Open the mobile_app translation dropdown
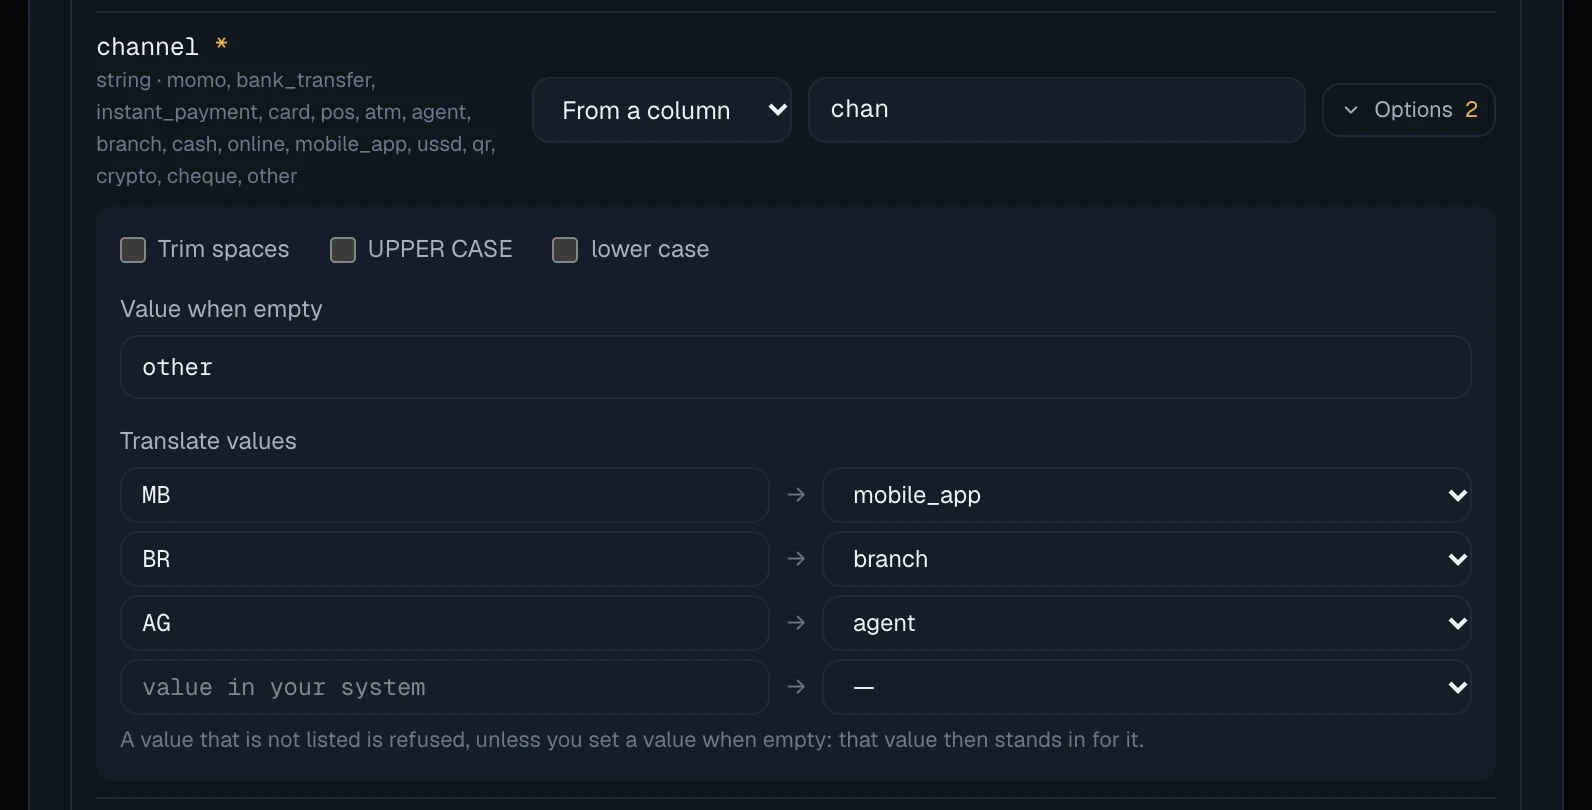The height and width of the screenshot is (810, 1592). point(1146,495)
